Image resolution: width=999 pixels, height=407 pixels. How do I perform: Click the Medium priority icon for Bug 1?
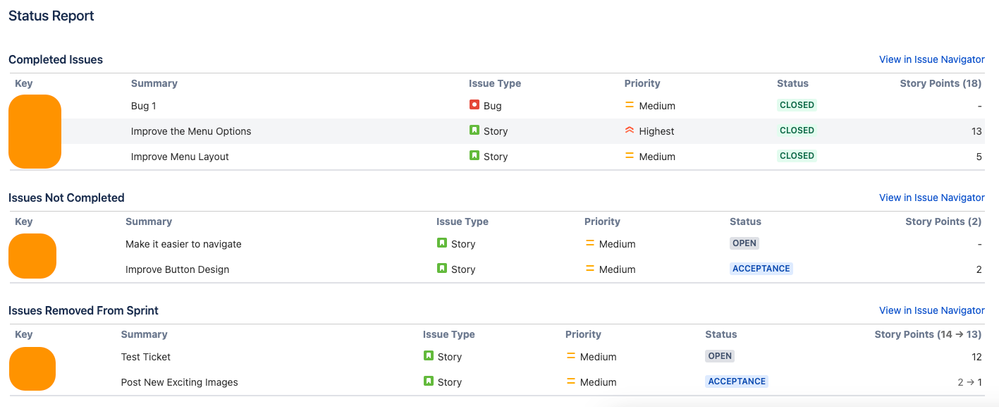point(630,105)
